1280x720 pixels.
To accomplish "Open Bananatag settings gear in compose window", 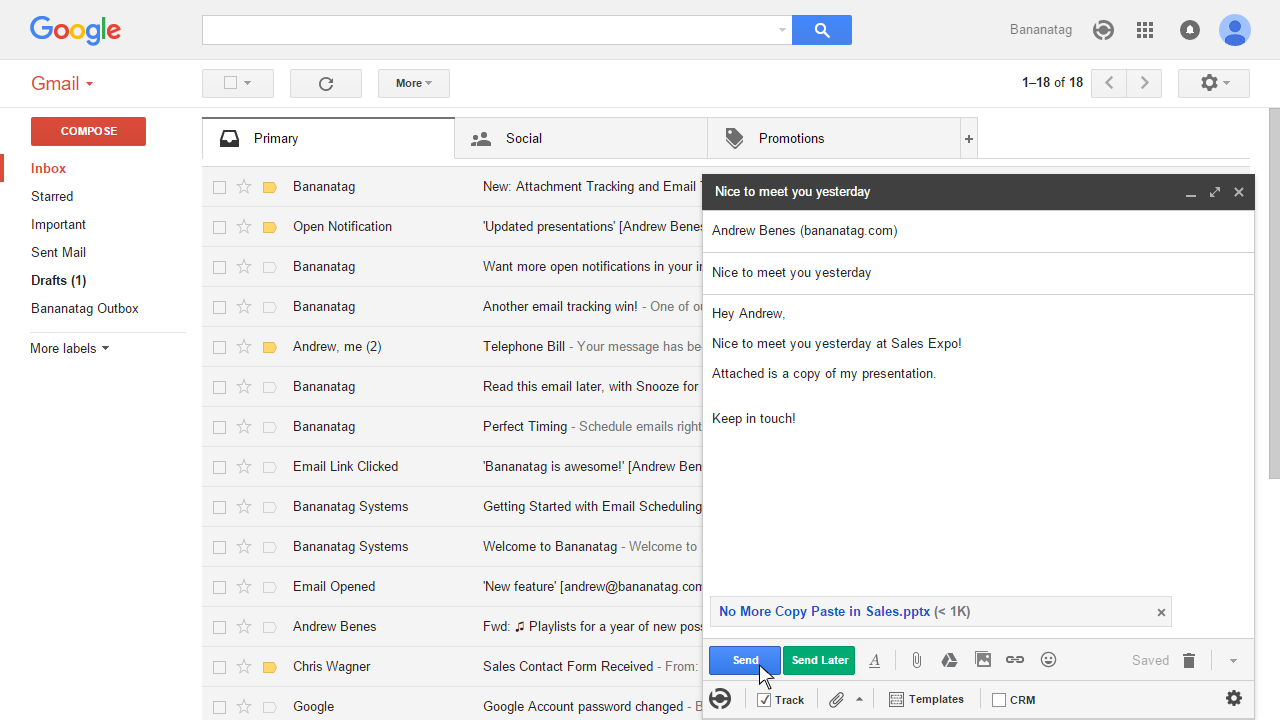I will pyautogui.click(x=1234, y=698).
